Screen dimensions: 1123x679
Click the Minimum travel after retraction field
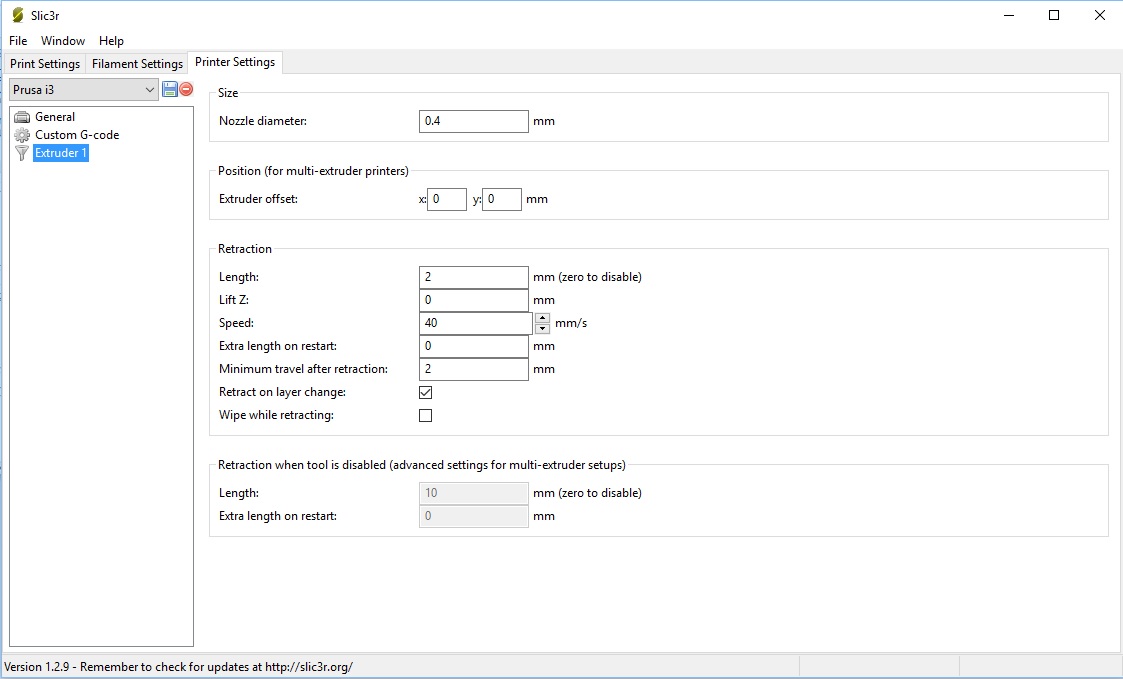473,369
